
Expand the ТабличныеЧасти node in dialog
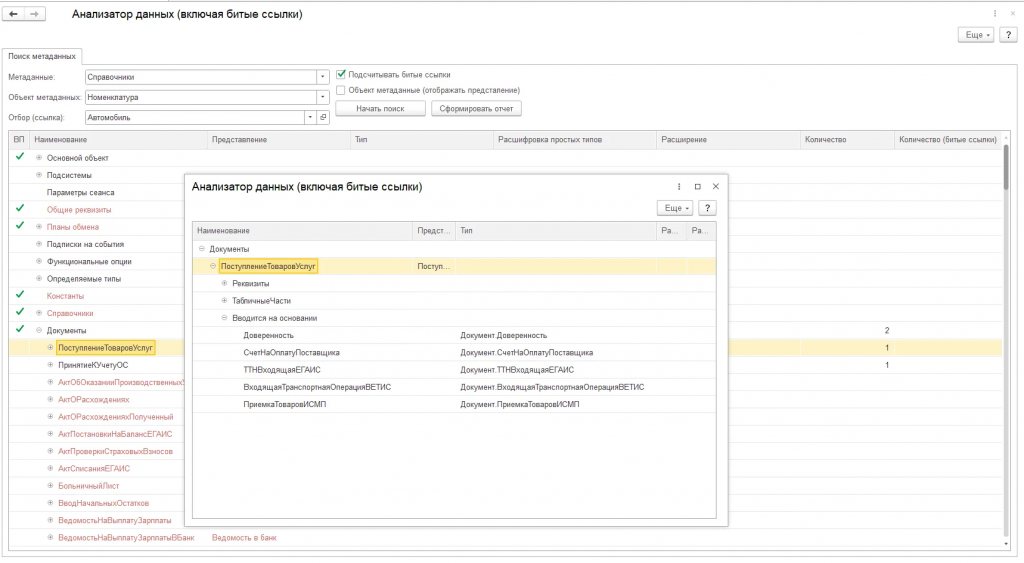[225, 300]
